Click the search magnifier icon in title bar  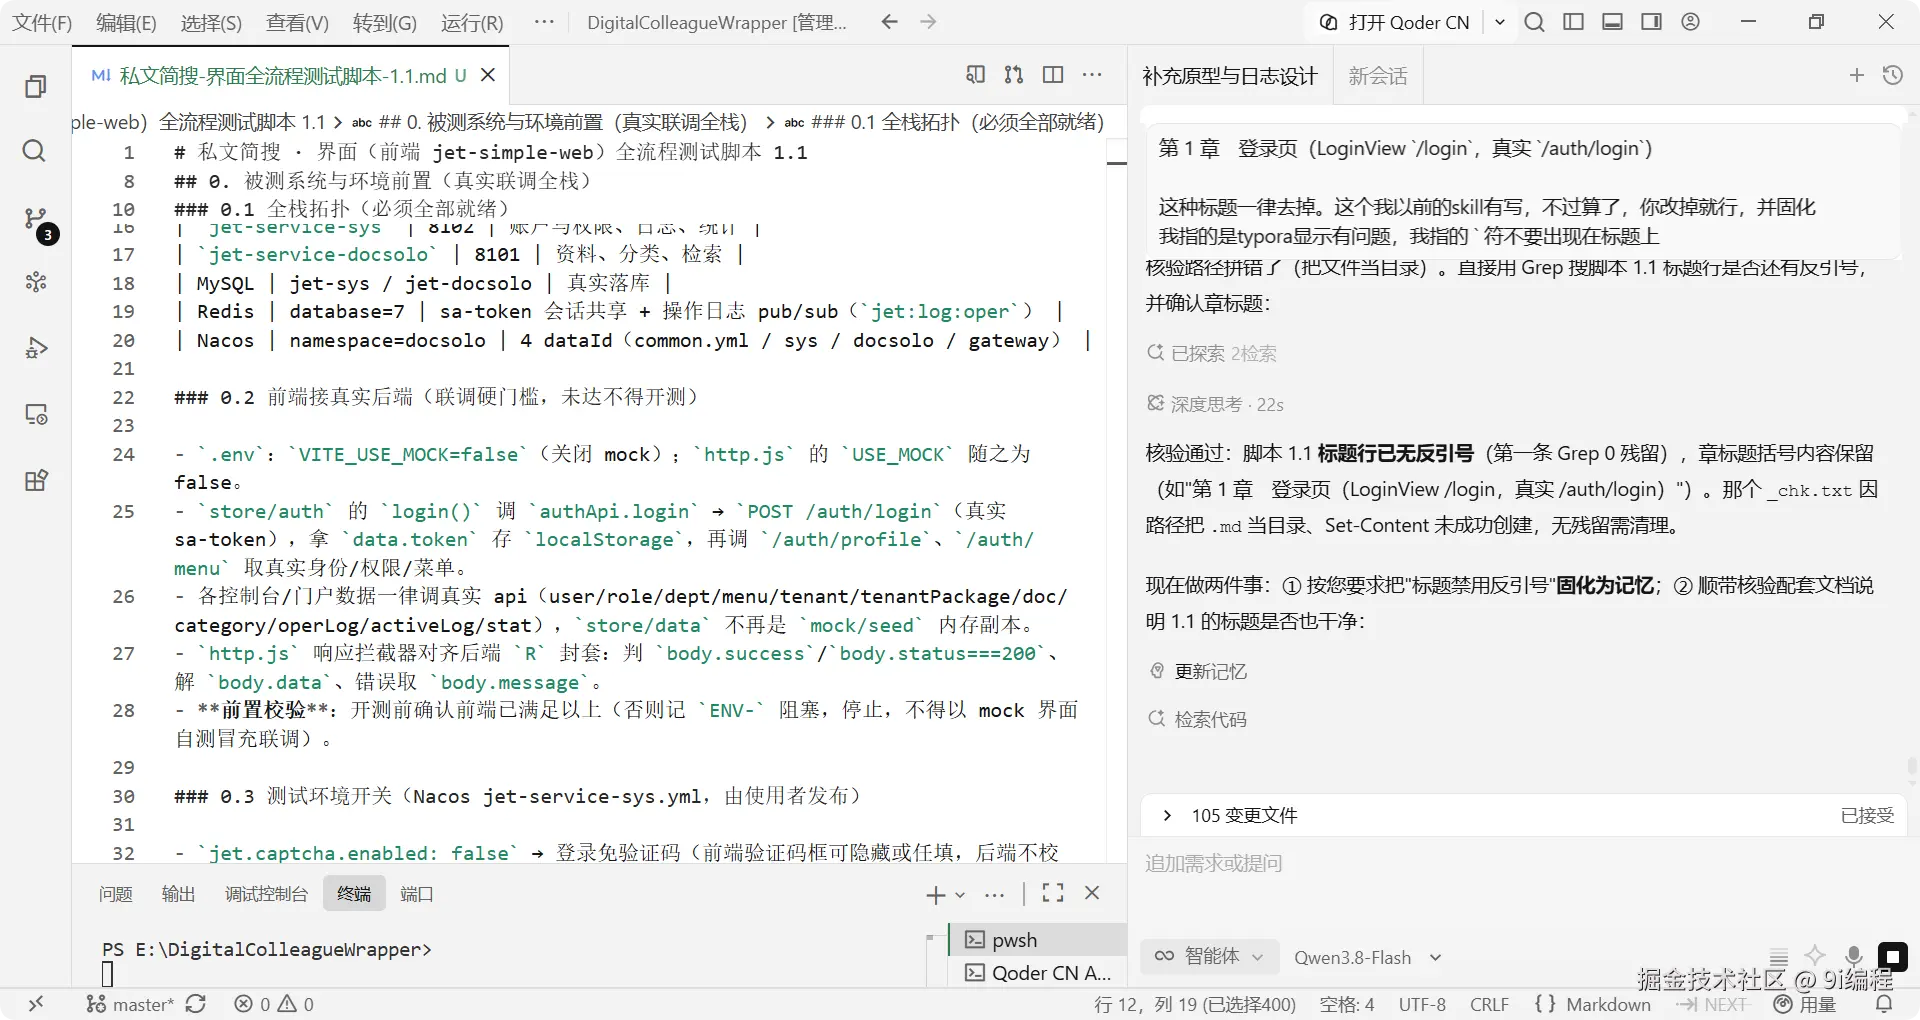click(1534, 22)
